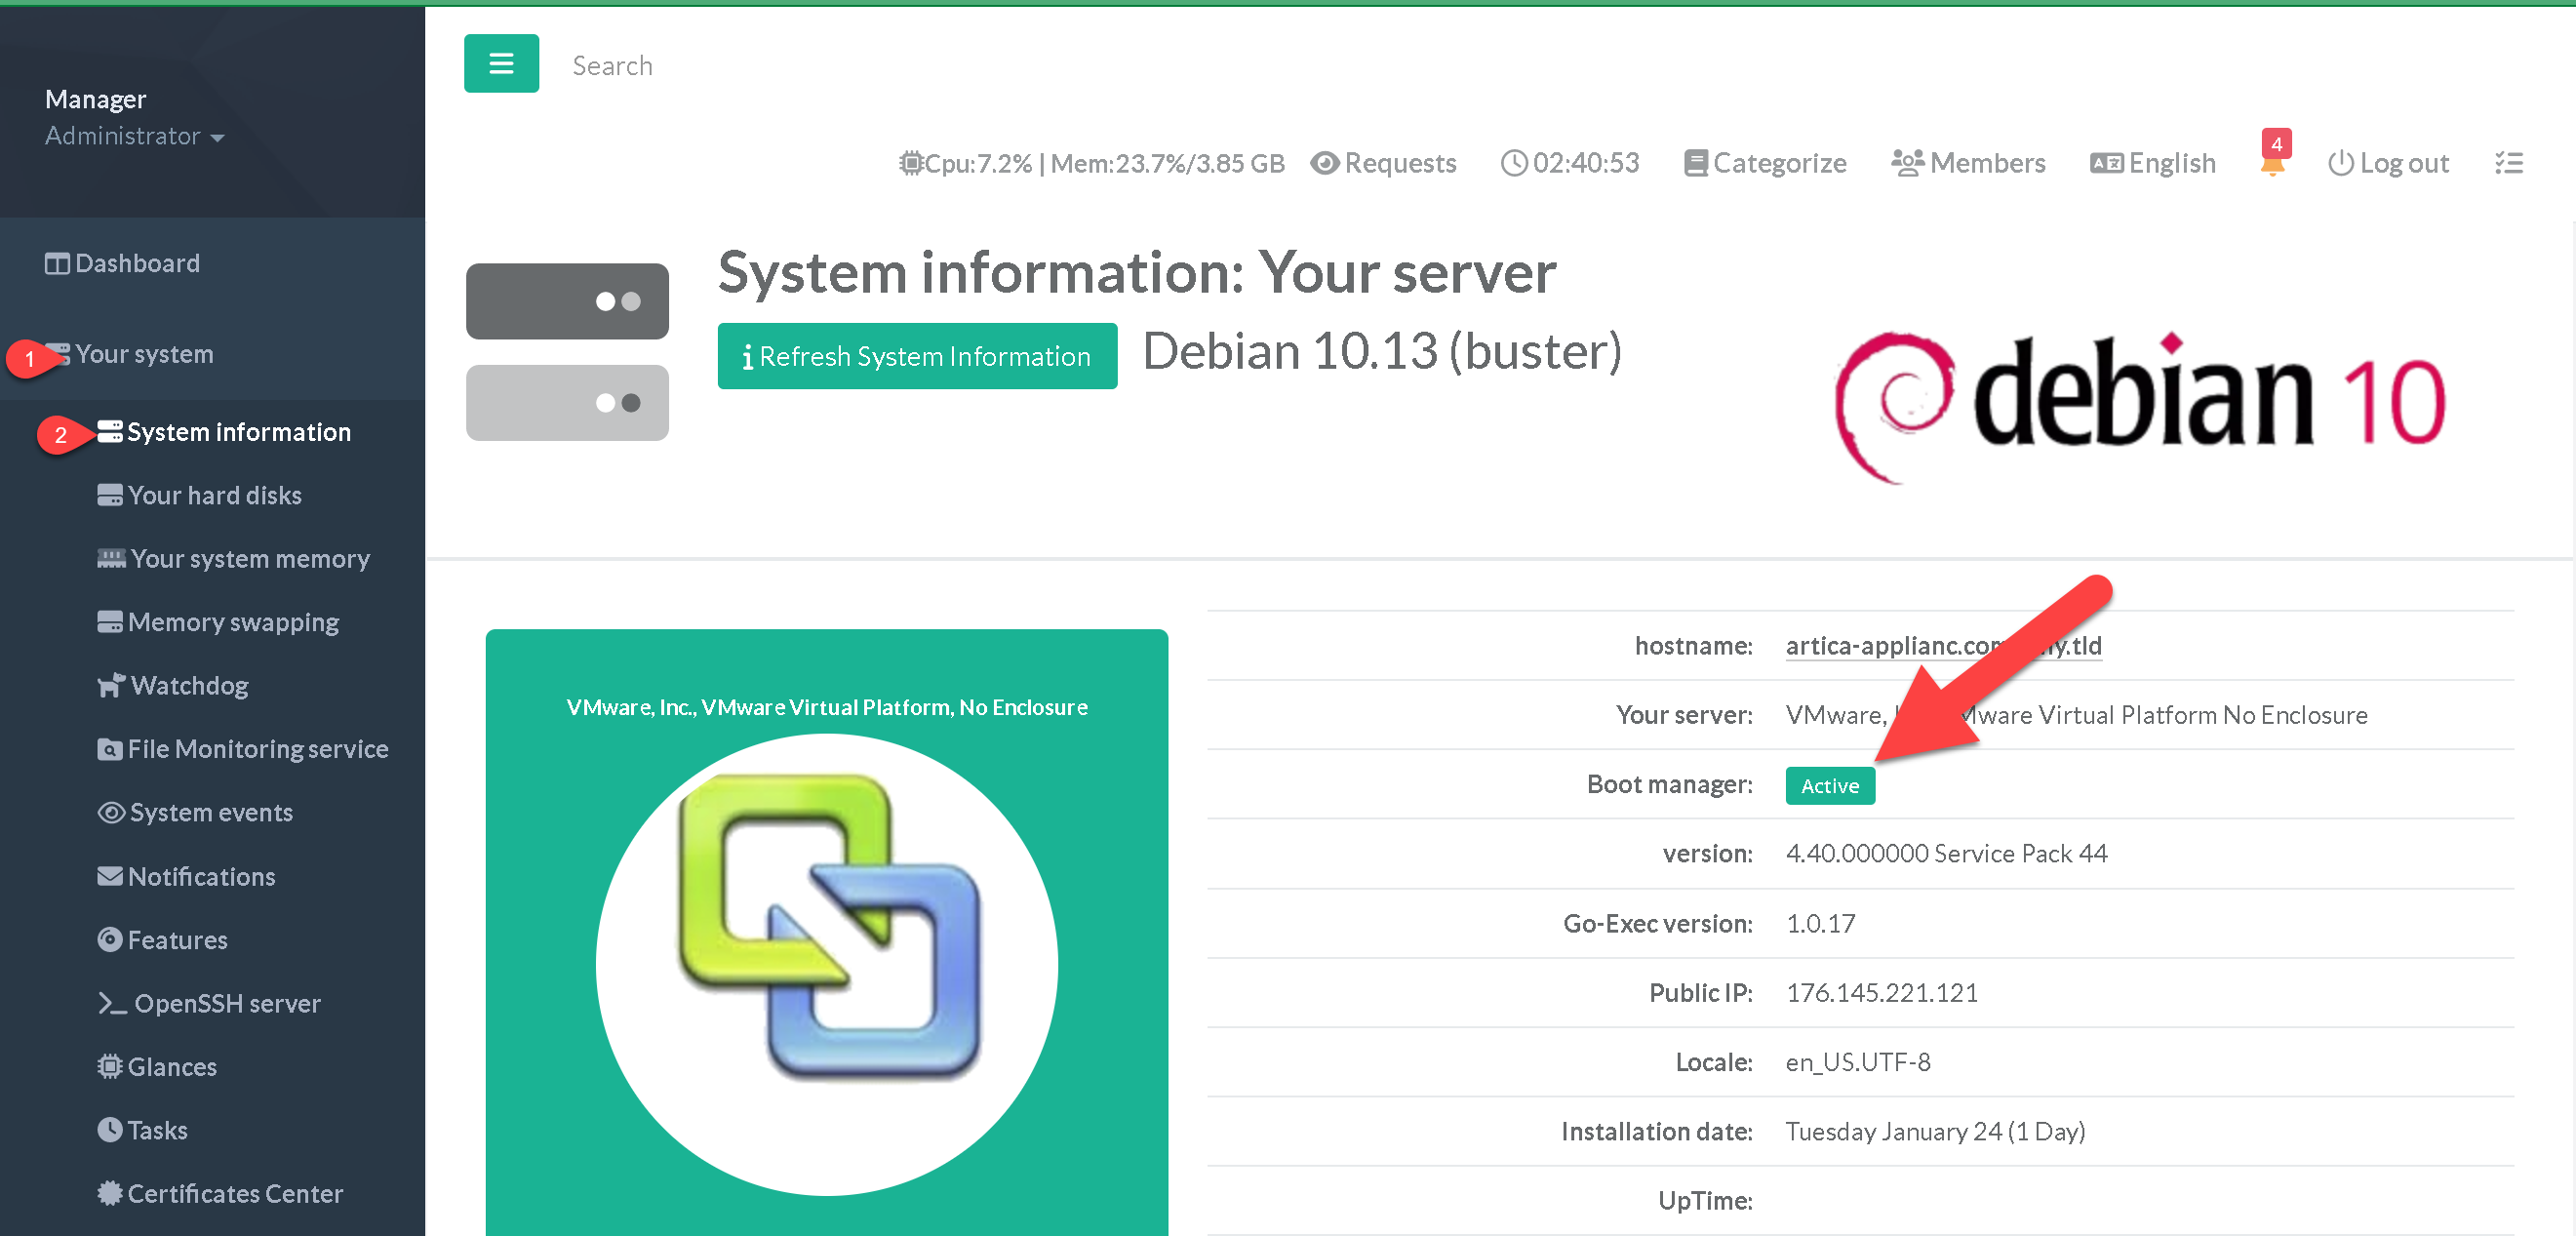Click the CPU and memory status indicator
2576x1236 pixels.
coord(1091,163)
